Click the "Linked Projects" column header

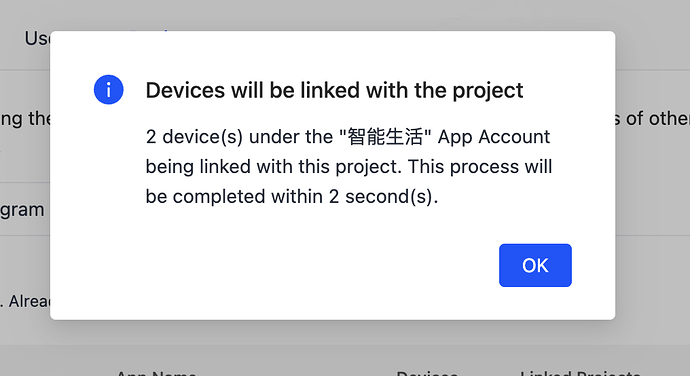[x=580, y=373]
